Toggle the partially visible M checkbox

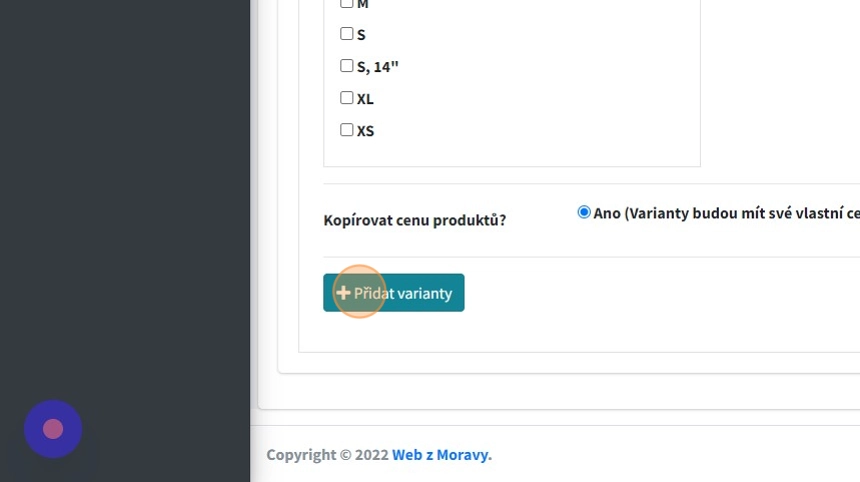coord(347,4)
